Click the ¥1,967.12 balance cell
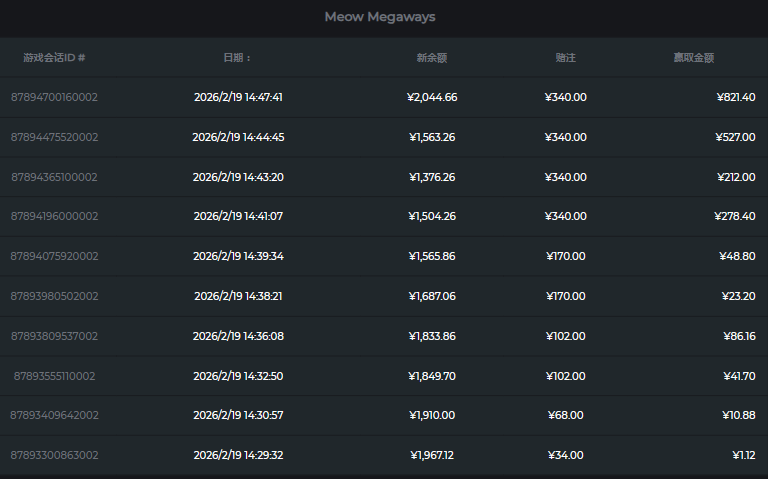This screenshot has height=479, width=768. tap(432, 455)
